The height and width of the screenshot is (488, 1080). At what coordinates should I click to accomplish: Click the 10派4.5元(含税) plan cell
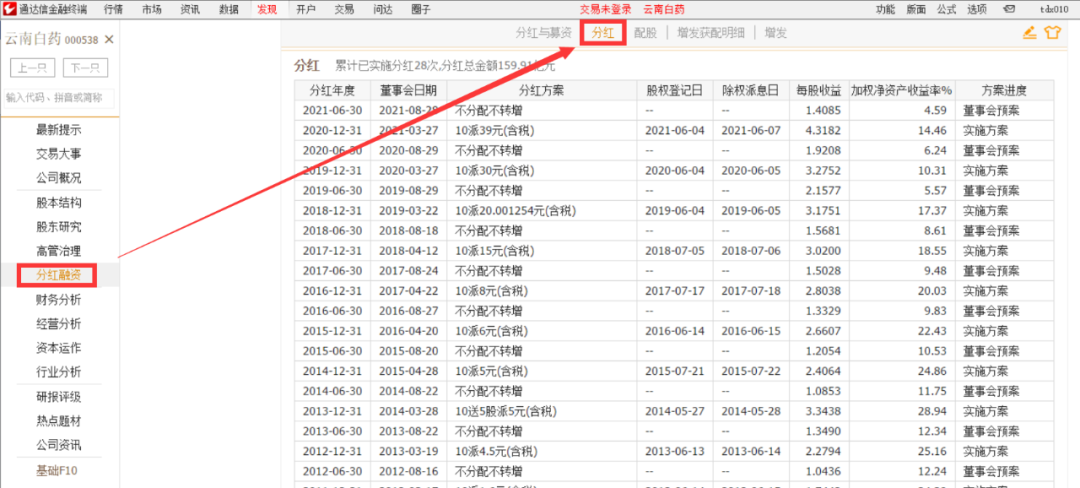[542, 452]
